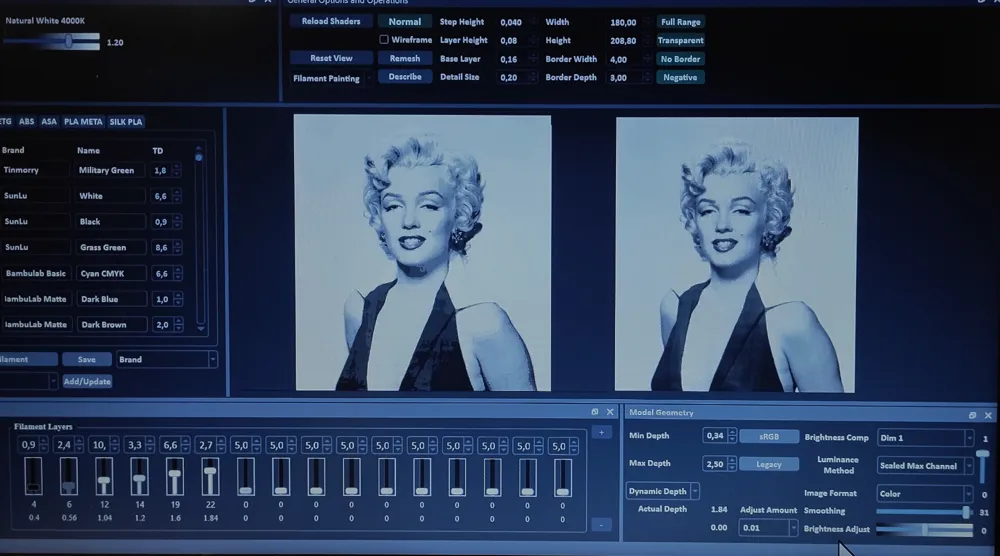Image resolution: width=1000 pixels, height=556 pixels.
Task: Float the Filament Layers panel
Action: 594,412
